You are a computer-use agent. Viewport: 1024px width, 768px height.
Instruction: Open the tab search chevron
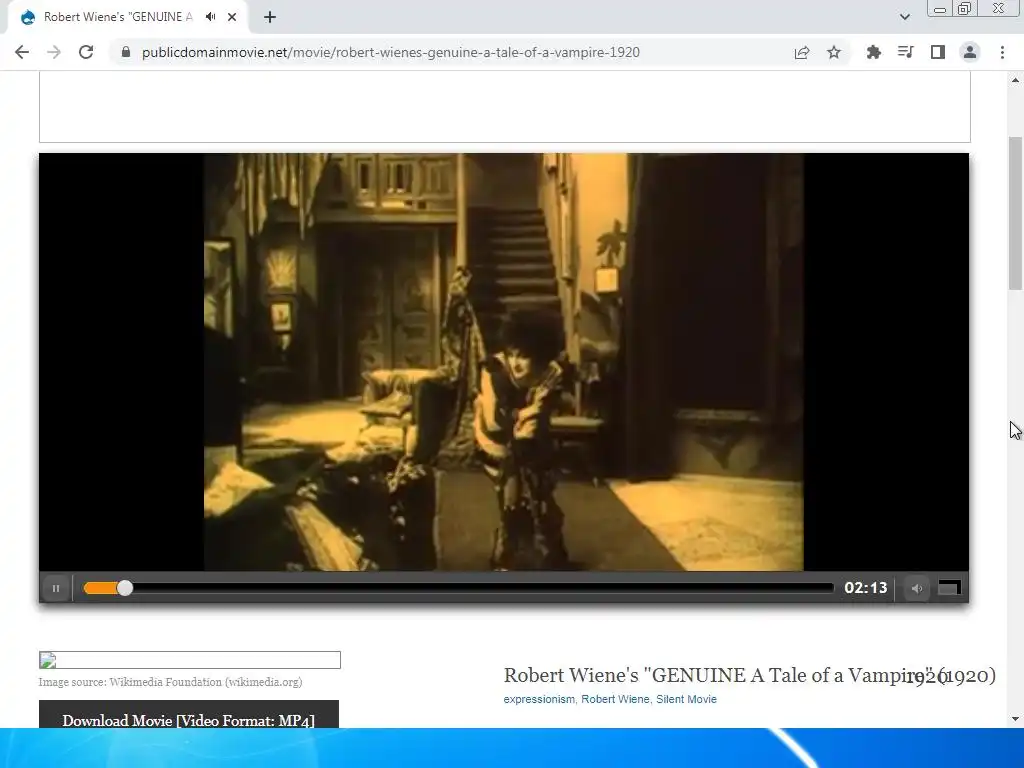(904, 17)
